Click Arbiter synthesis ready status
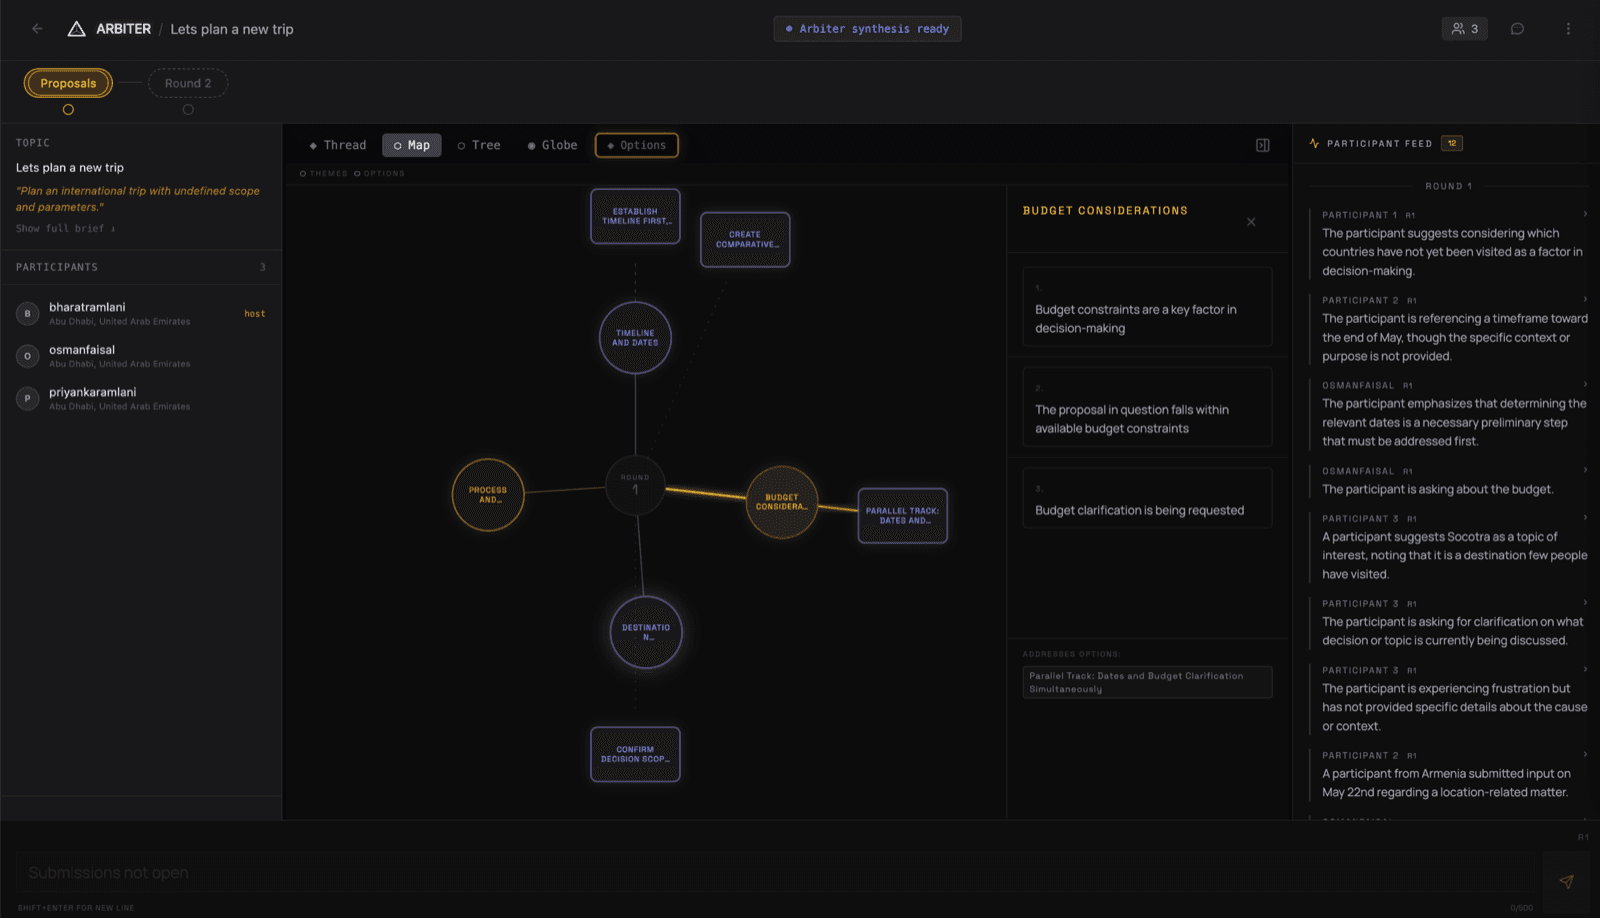This screenshot has width=1600, height=918. click(x=867, y=29)
